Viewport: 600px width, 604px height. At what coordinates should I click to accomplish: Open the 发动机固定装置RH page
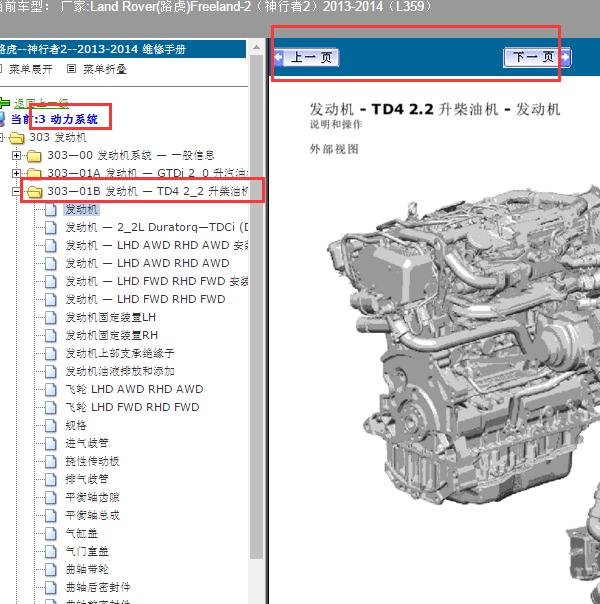[111, 336]
